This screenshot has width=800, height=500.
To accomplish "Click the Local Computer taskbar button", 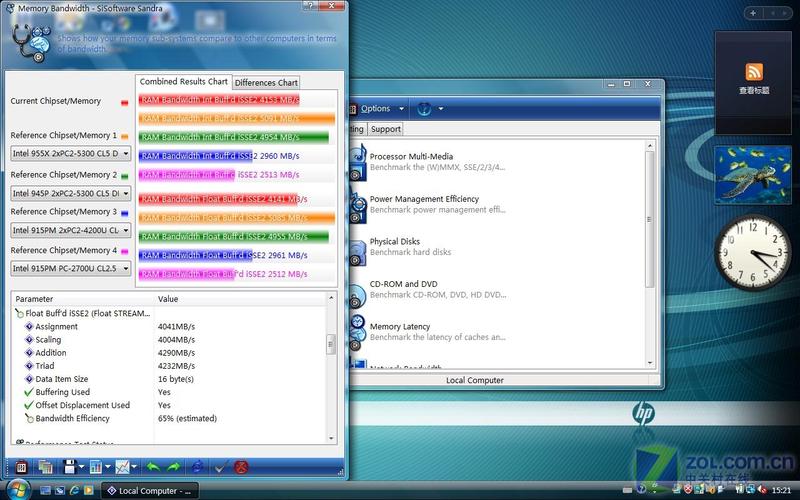I will 148,491.
